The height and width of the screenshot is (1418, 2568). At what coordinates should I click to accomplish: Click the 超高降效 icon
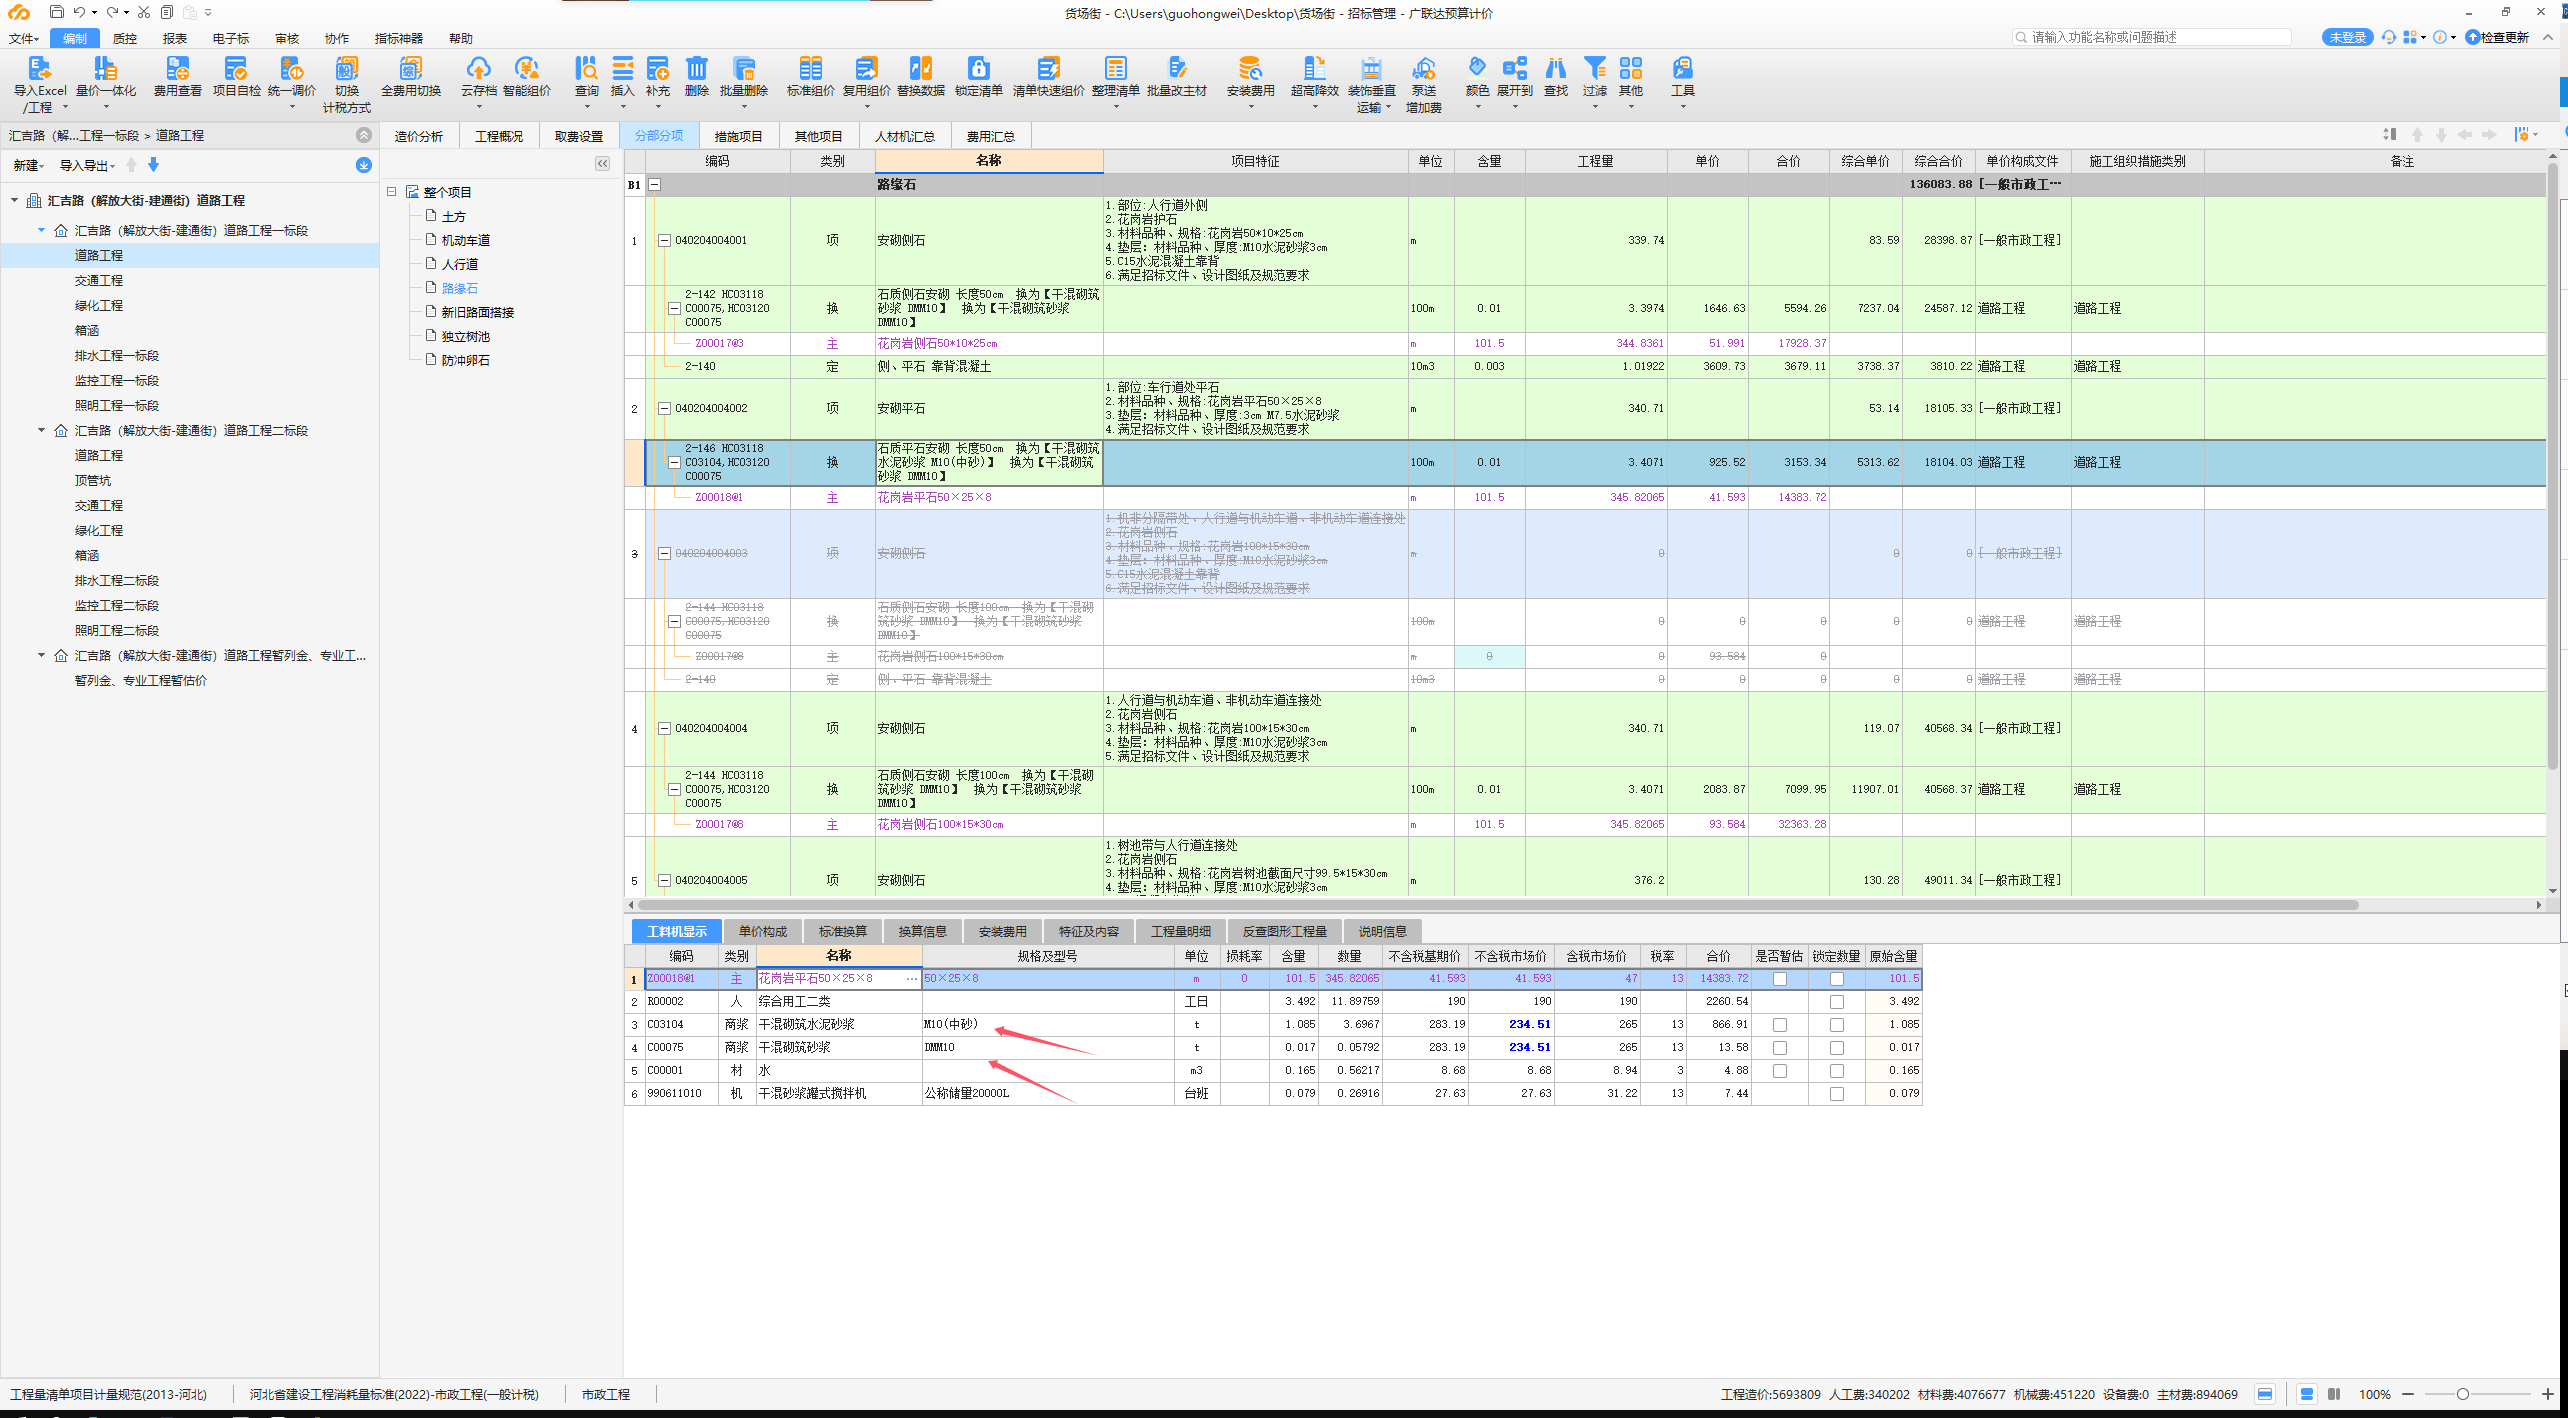pyautogui.click(x=1314, y=68)
